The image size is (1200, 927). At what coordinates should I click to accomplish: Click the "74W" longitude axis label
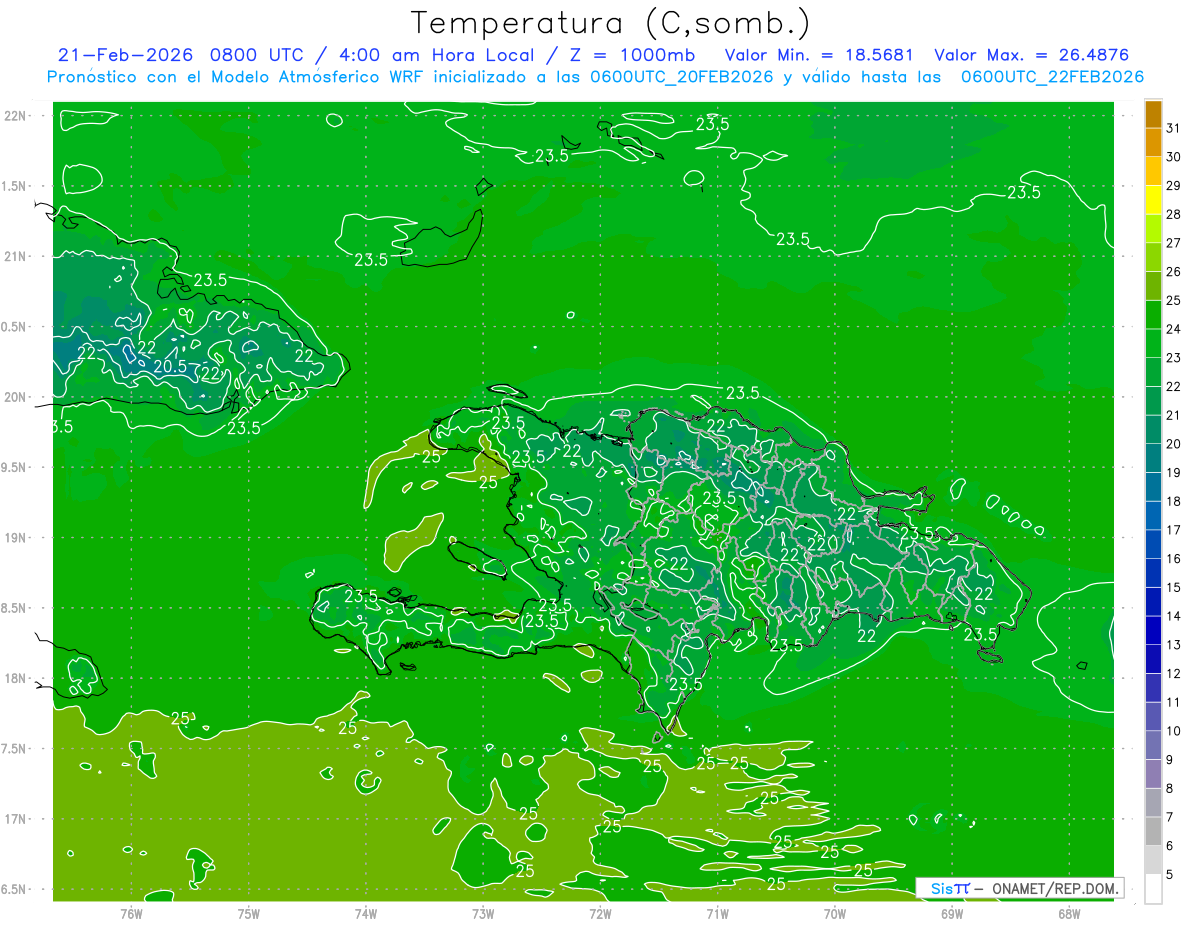click(x=366, y=913)
